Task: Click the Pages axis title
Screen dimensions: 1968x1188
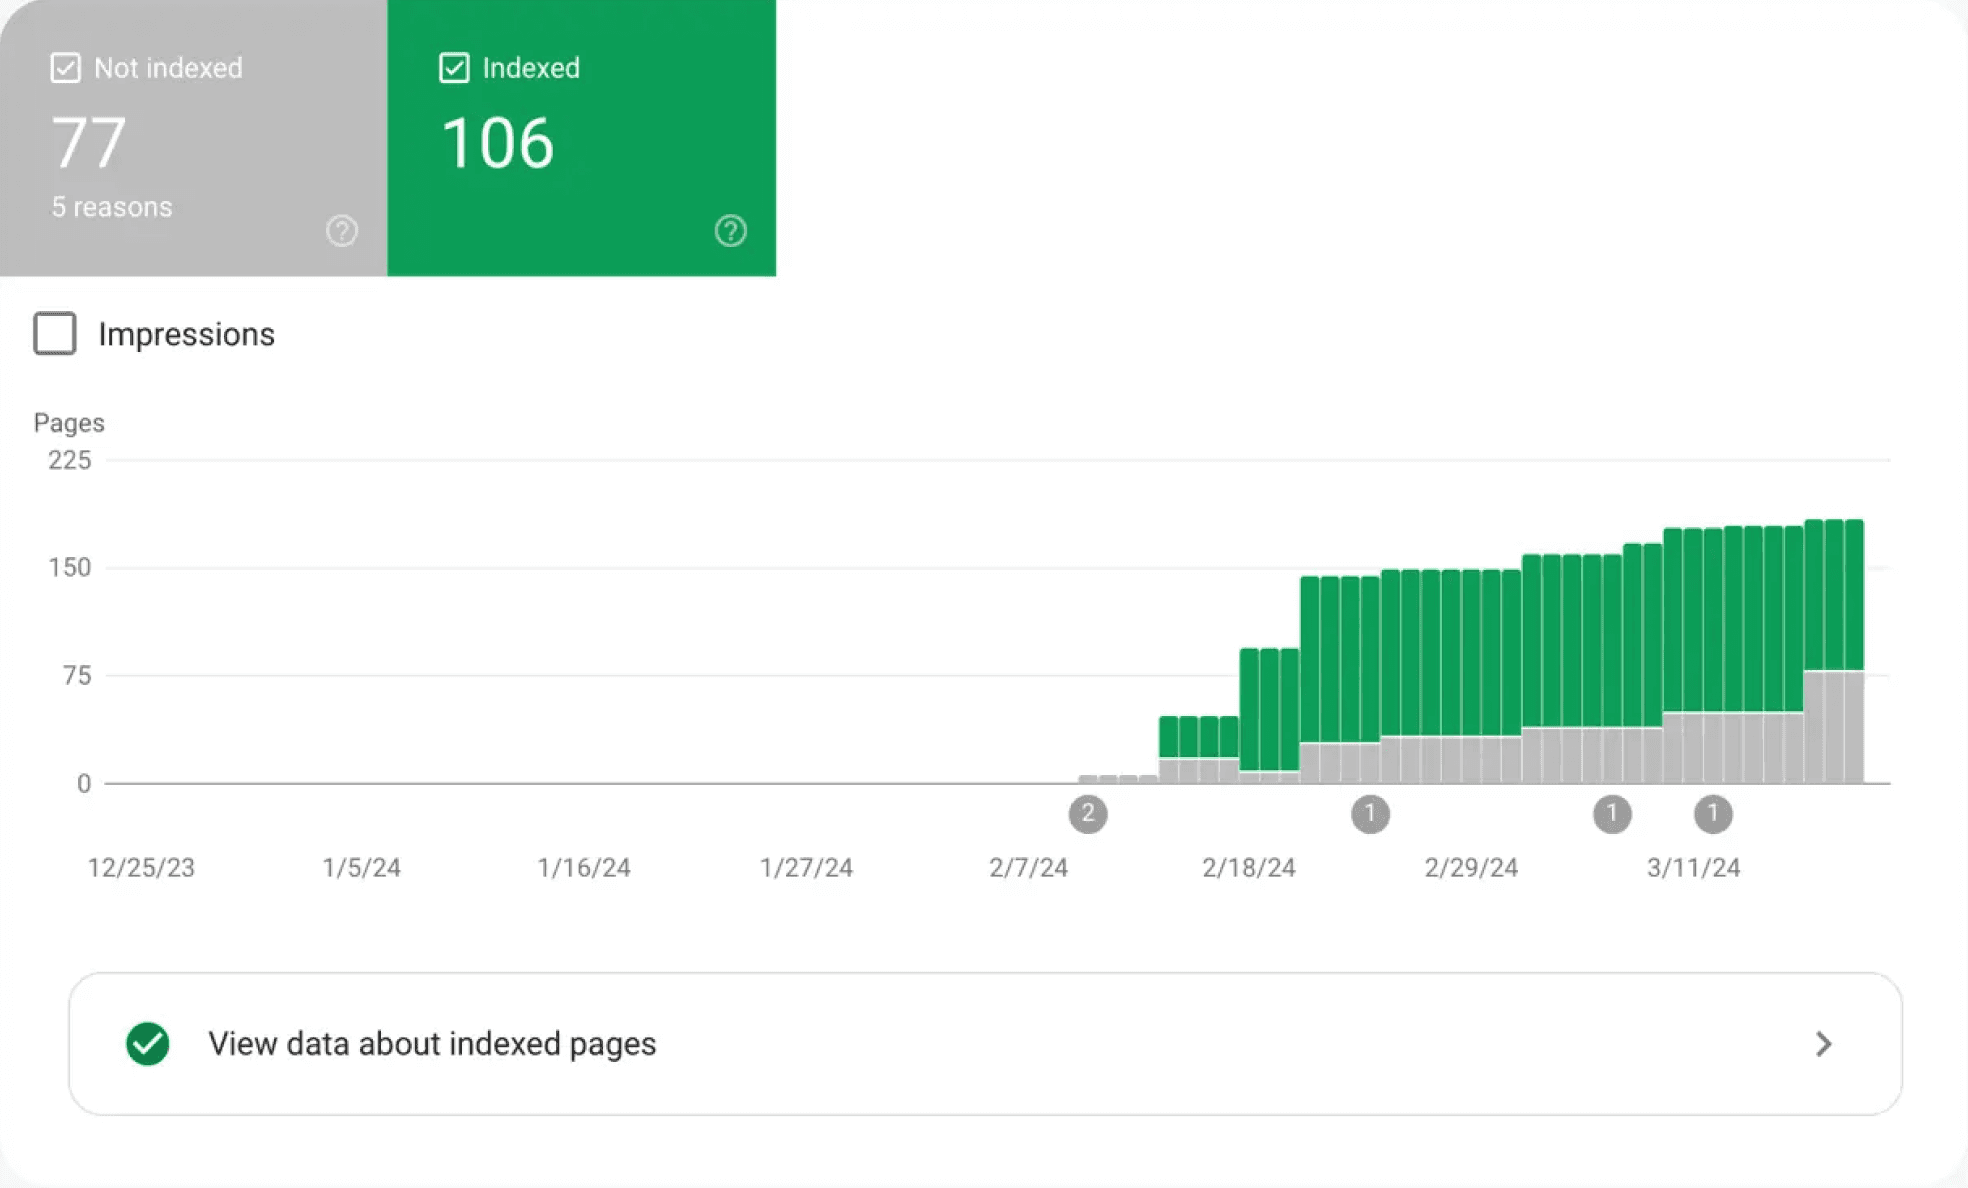Action: click(69, 423)
